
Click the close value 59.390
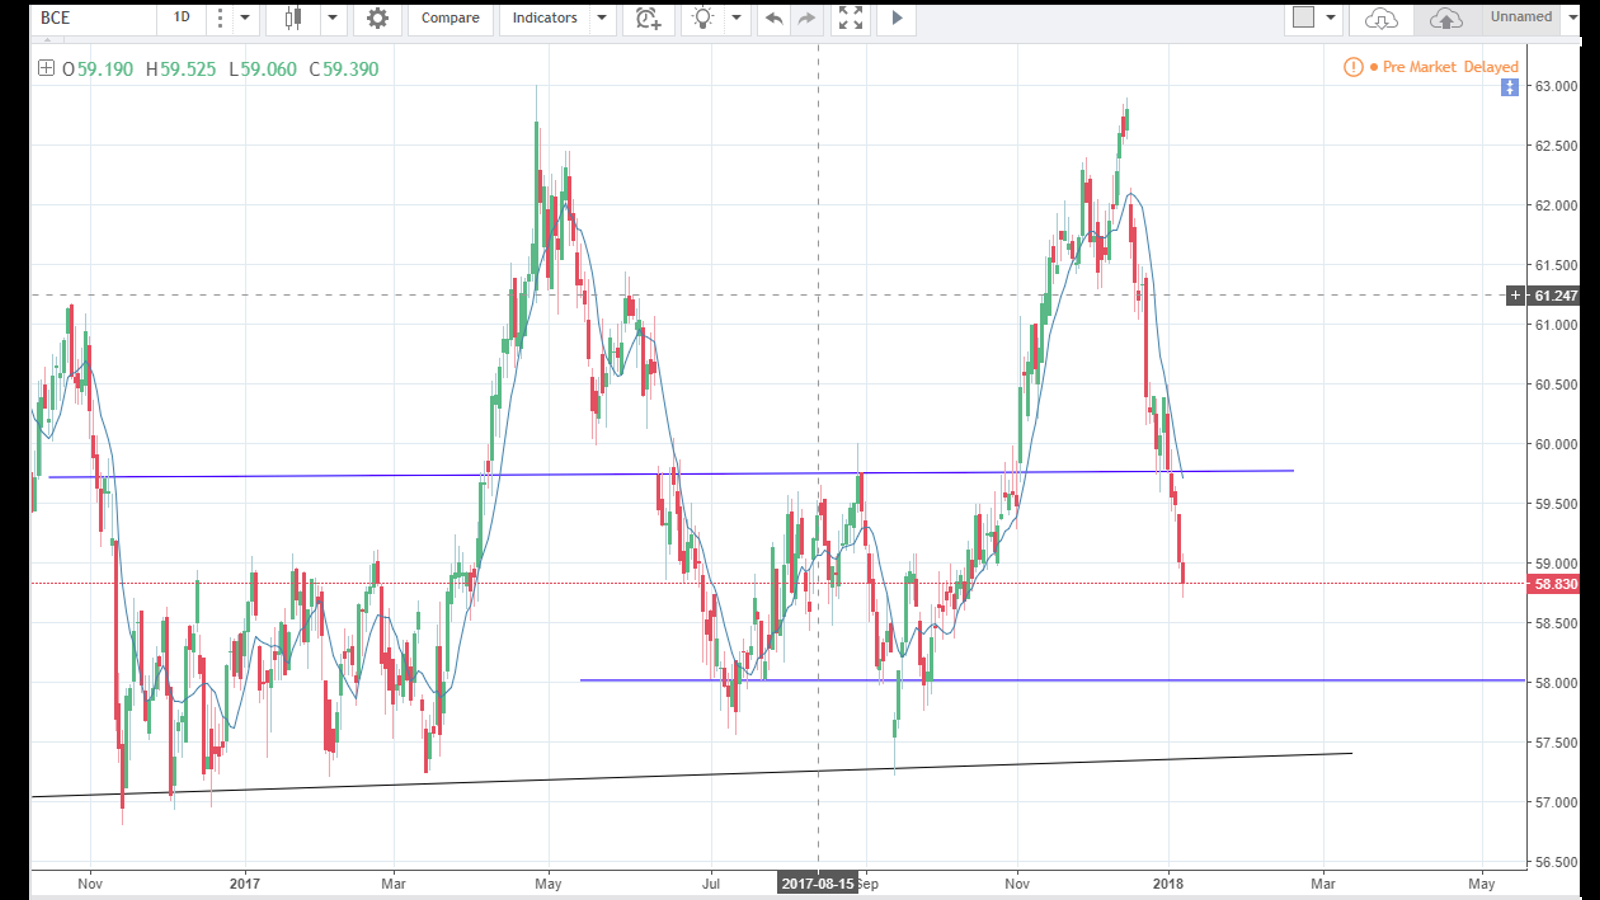(351, 69)
